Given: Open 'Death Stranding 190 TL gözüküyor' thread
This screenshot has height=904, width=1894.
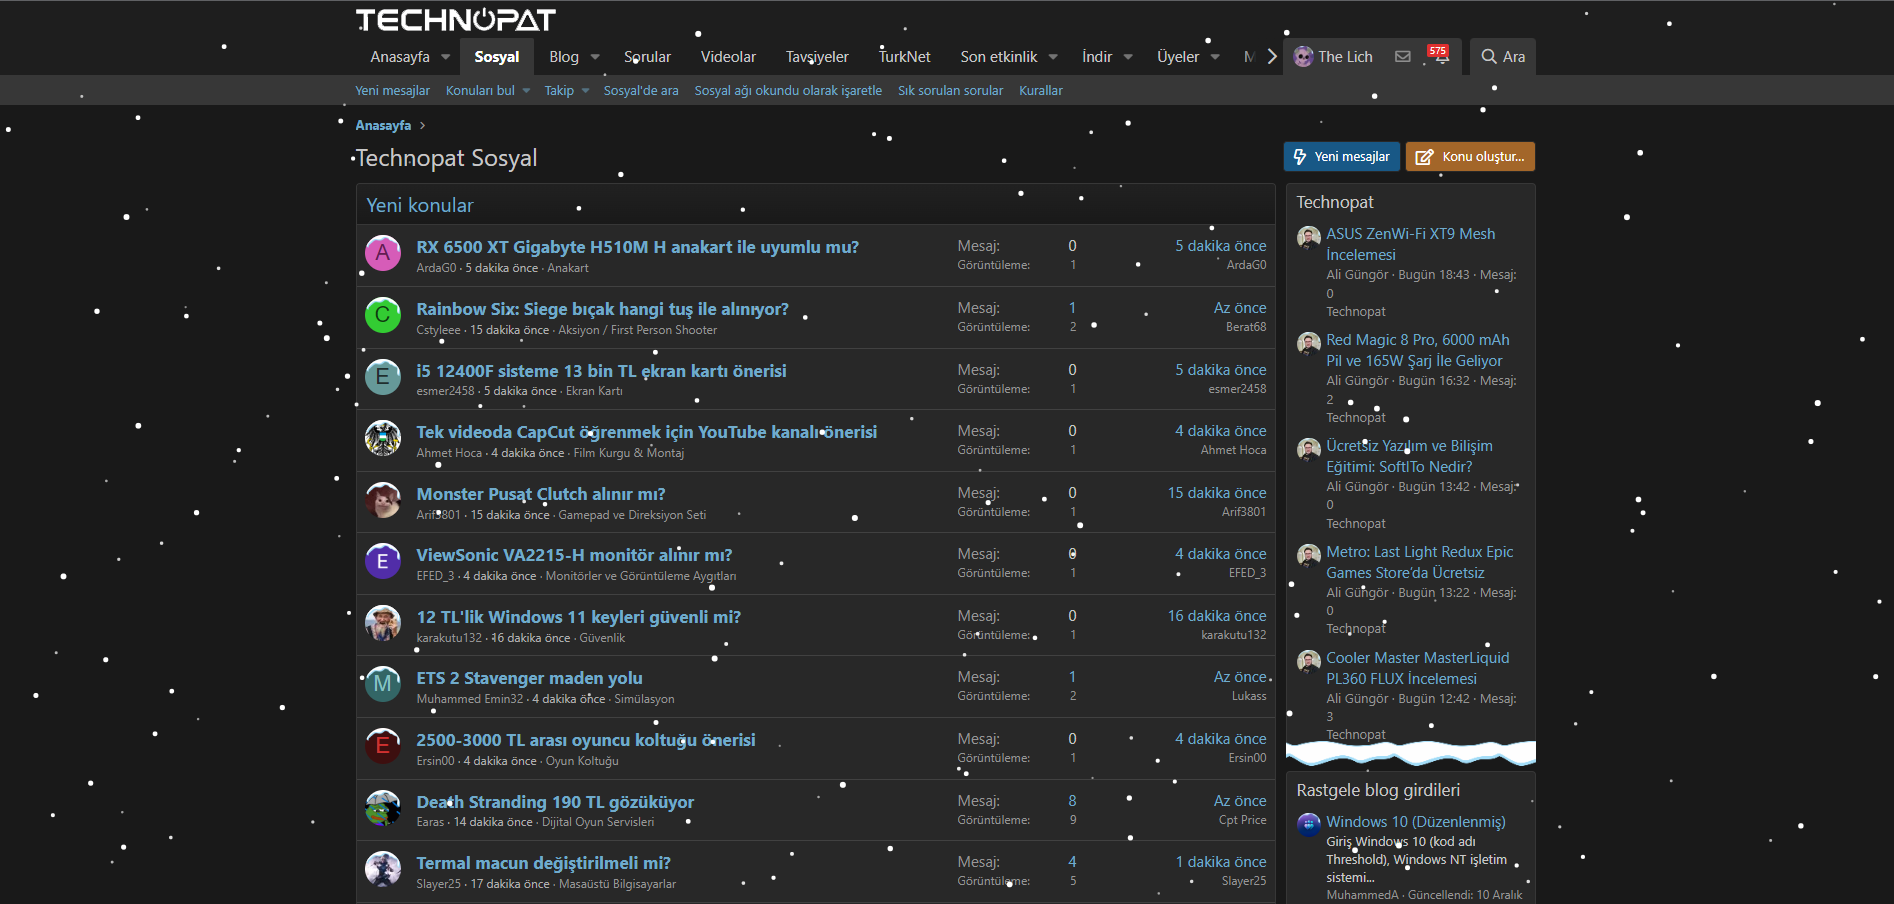Looking at the screenshot, I should (x=555, y=802).
